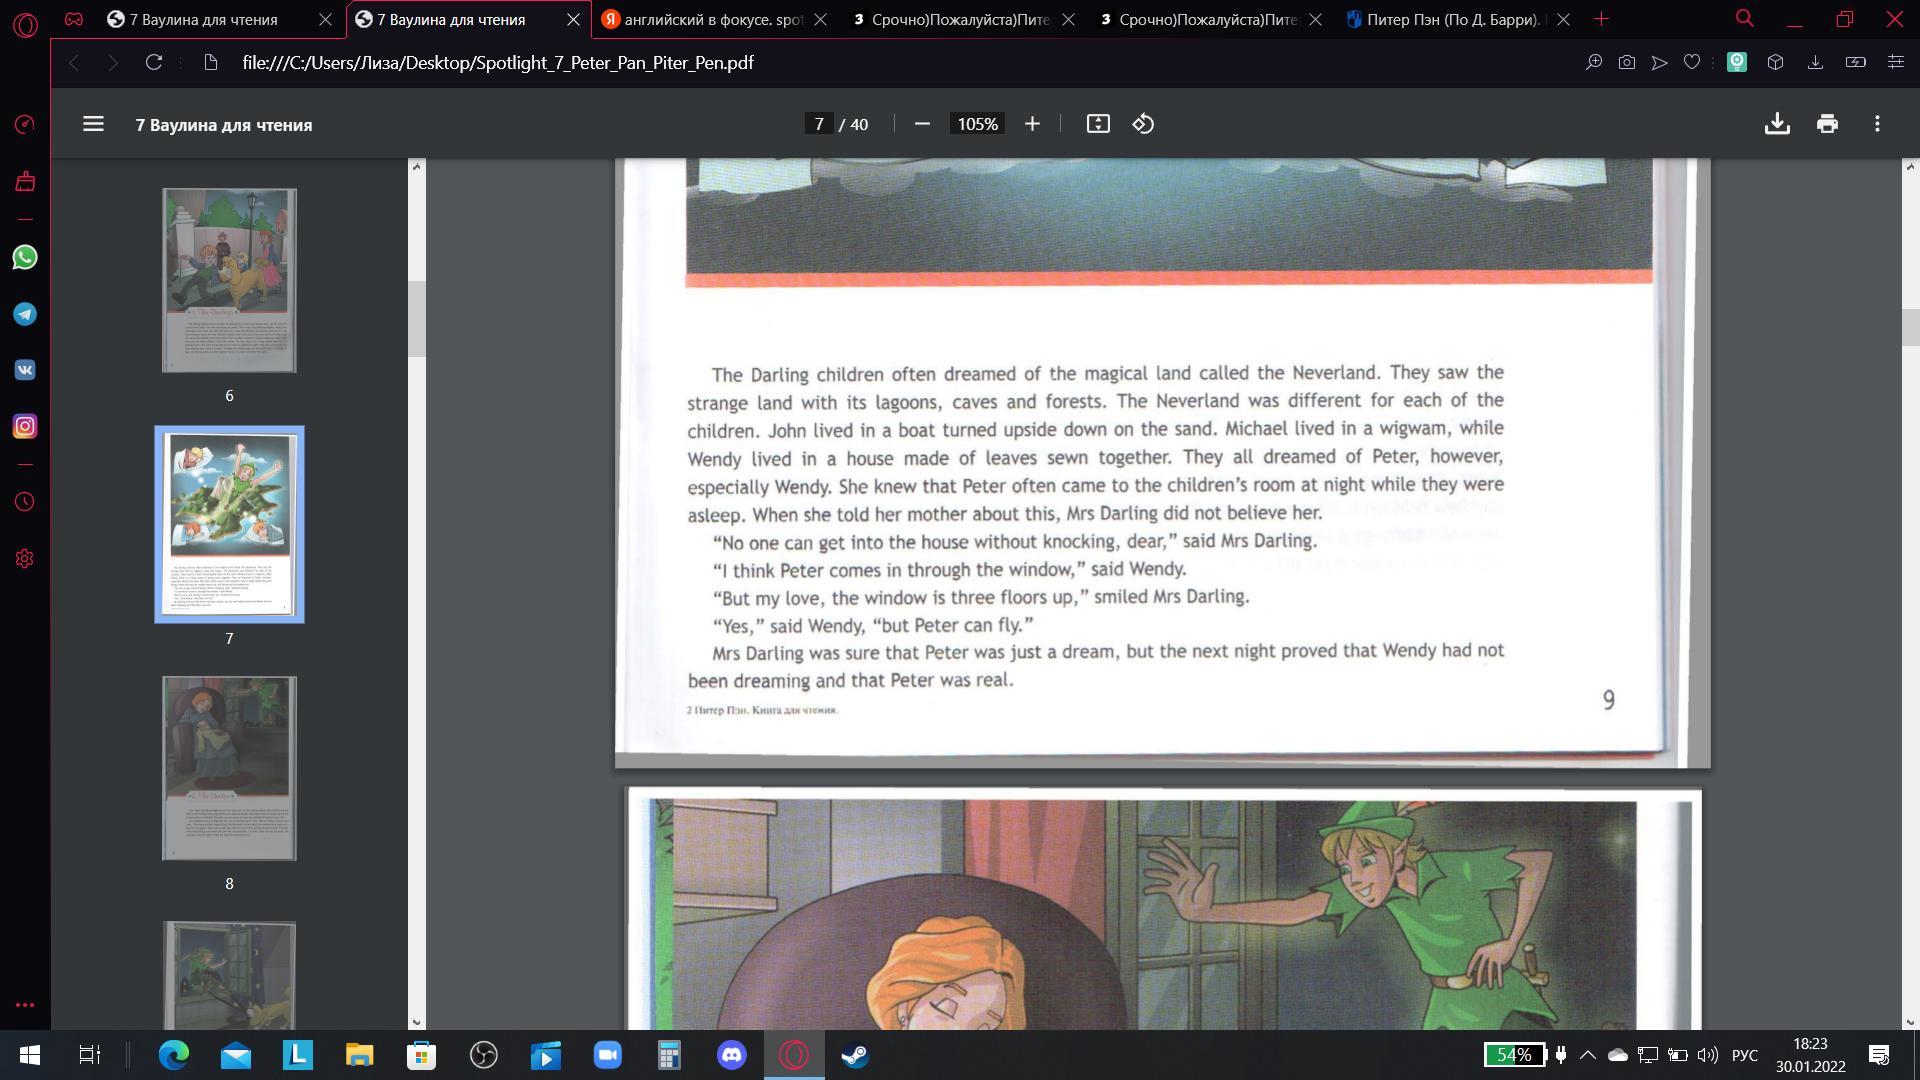
Task: Click the send to My Flow arrow icon
Action: (1659, 62)
